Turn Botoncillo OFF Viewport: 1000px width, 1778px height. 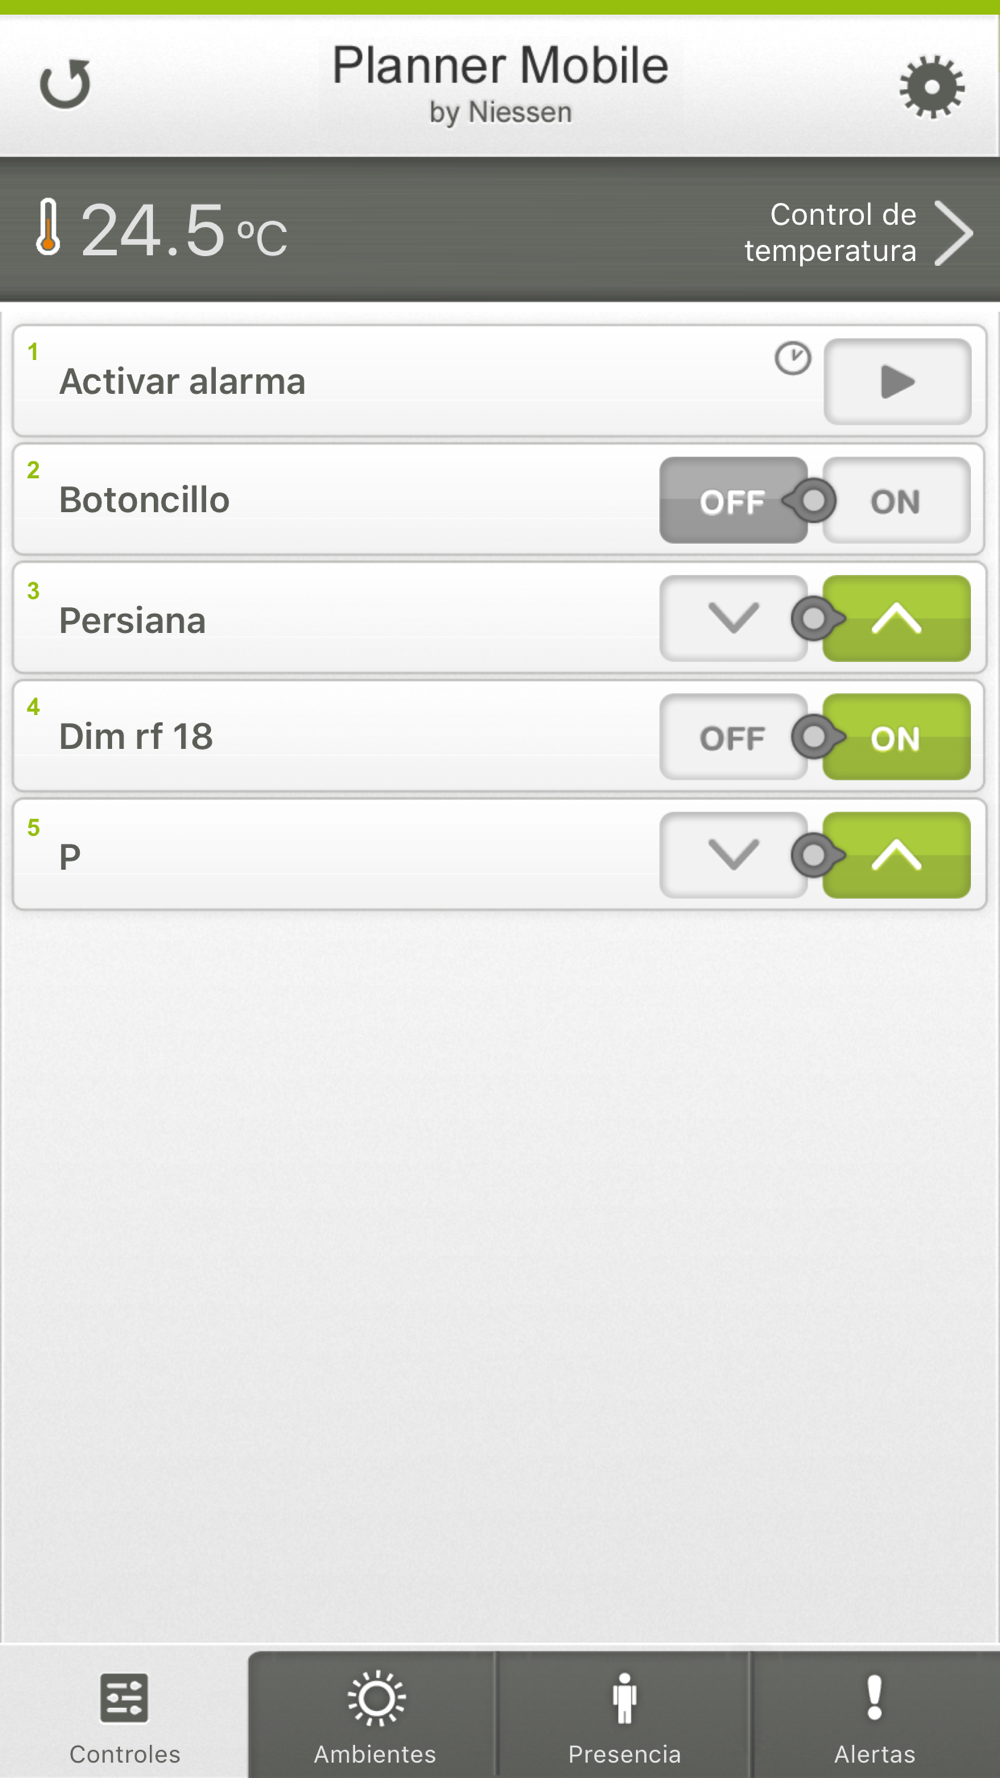pyautogui.click(x=733, y=500)
